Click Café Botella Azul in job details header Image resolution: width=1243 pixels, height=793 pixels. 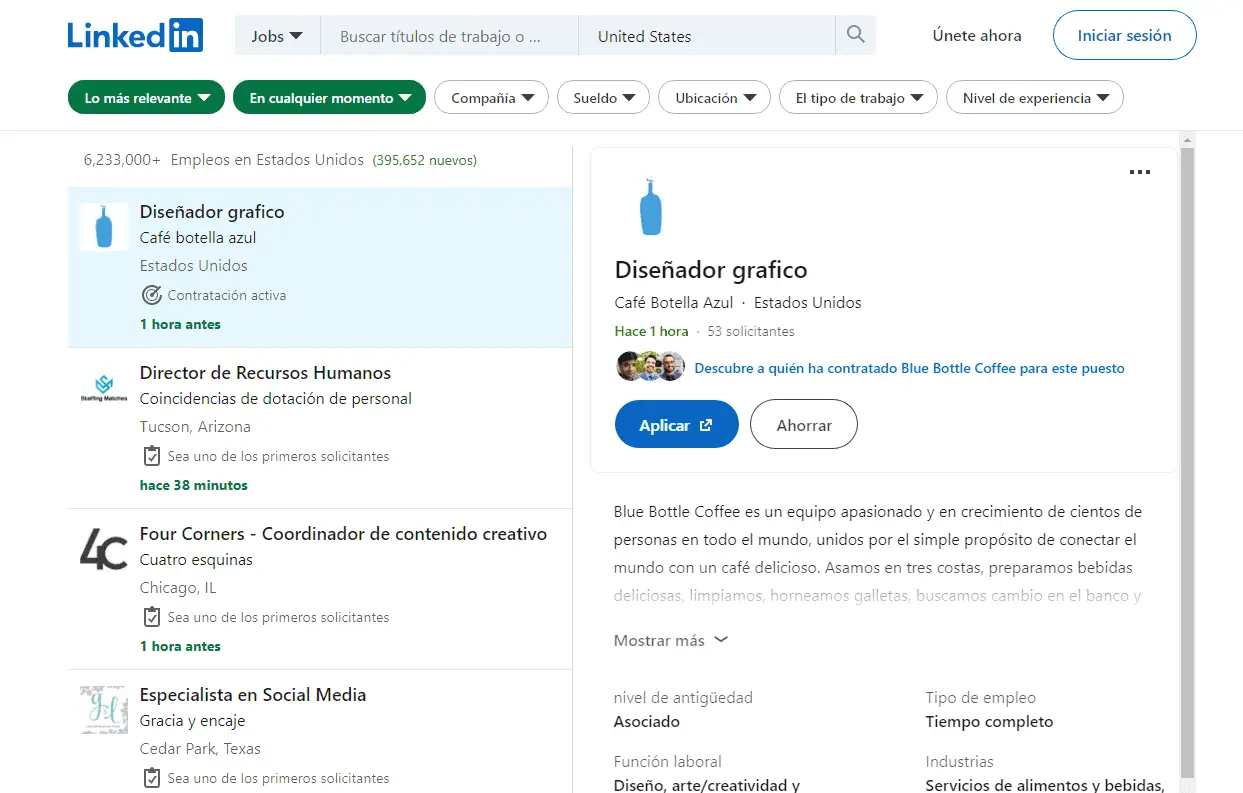[674, 303]
